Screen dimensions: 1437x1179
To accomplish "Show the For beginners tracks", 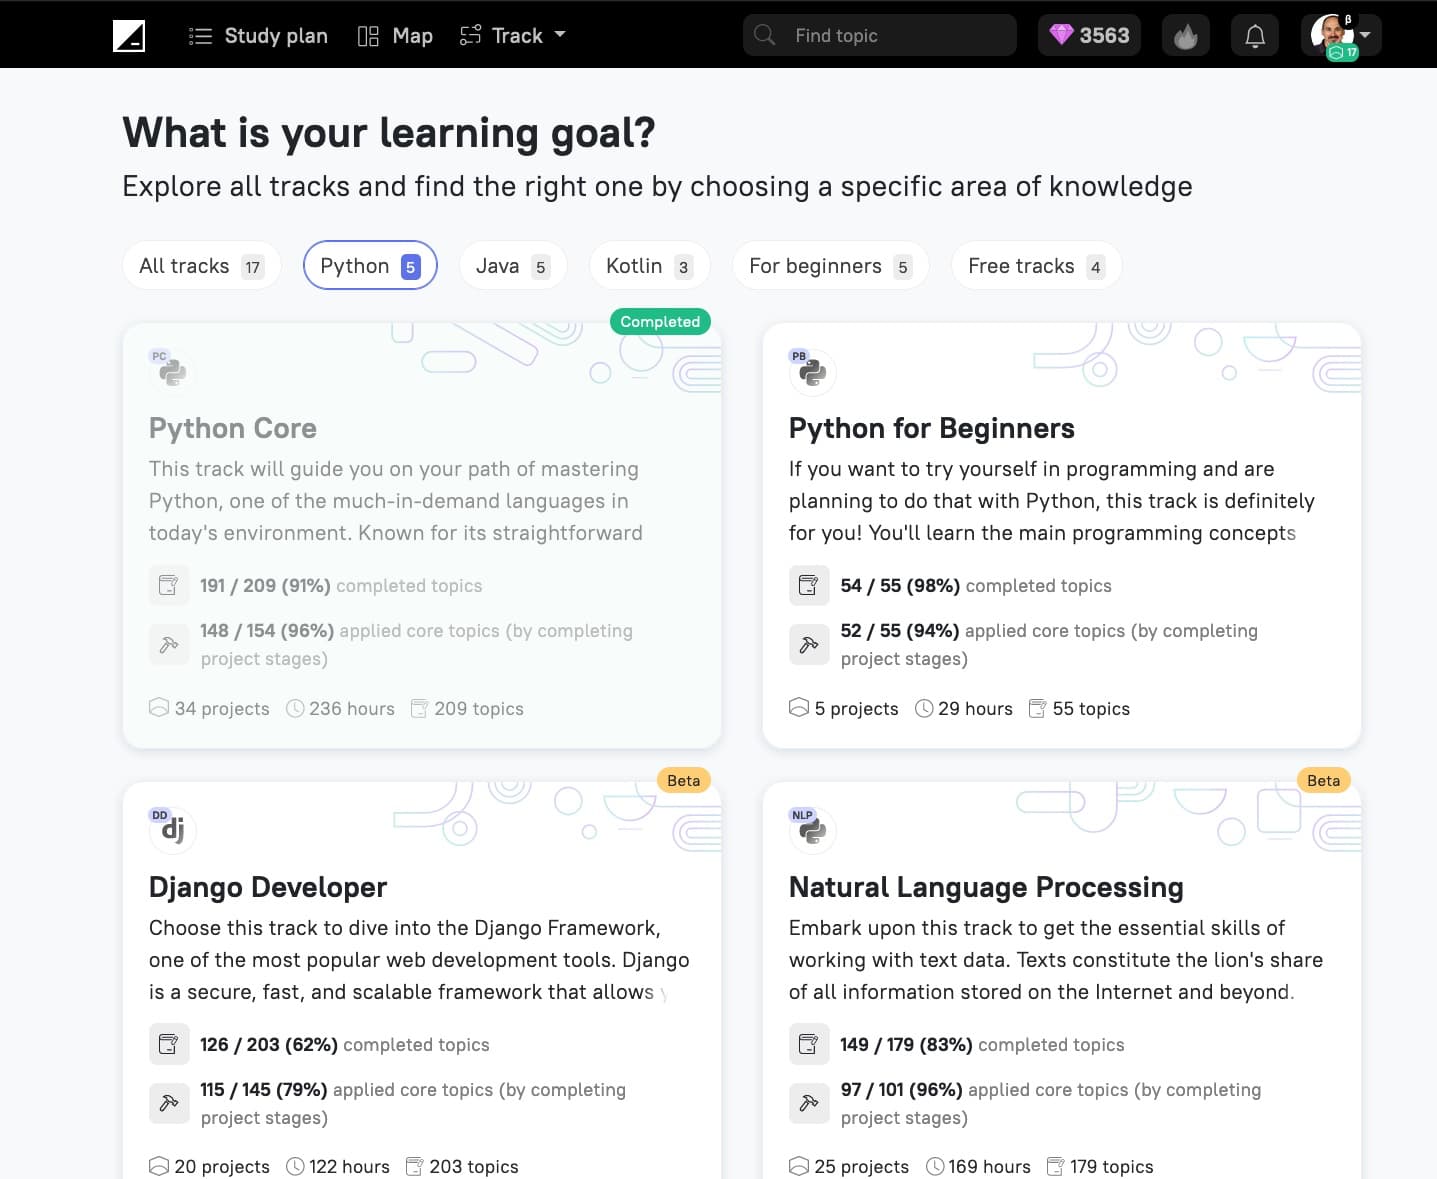I will coord(829,266).
